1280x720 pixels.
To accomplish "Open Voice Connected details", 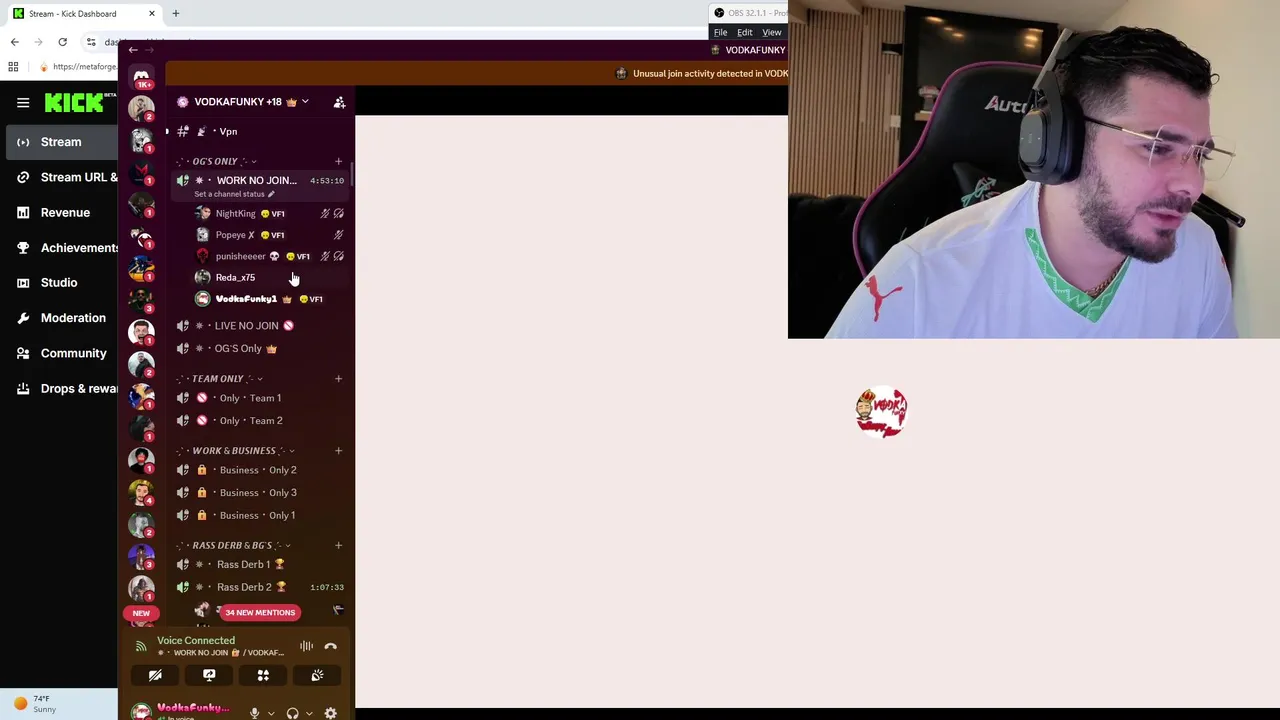I will click(196, 641).
